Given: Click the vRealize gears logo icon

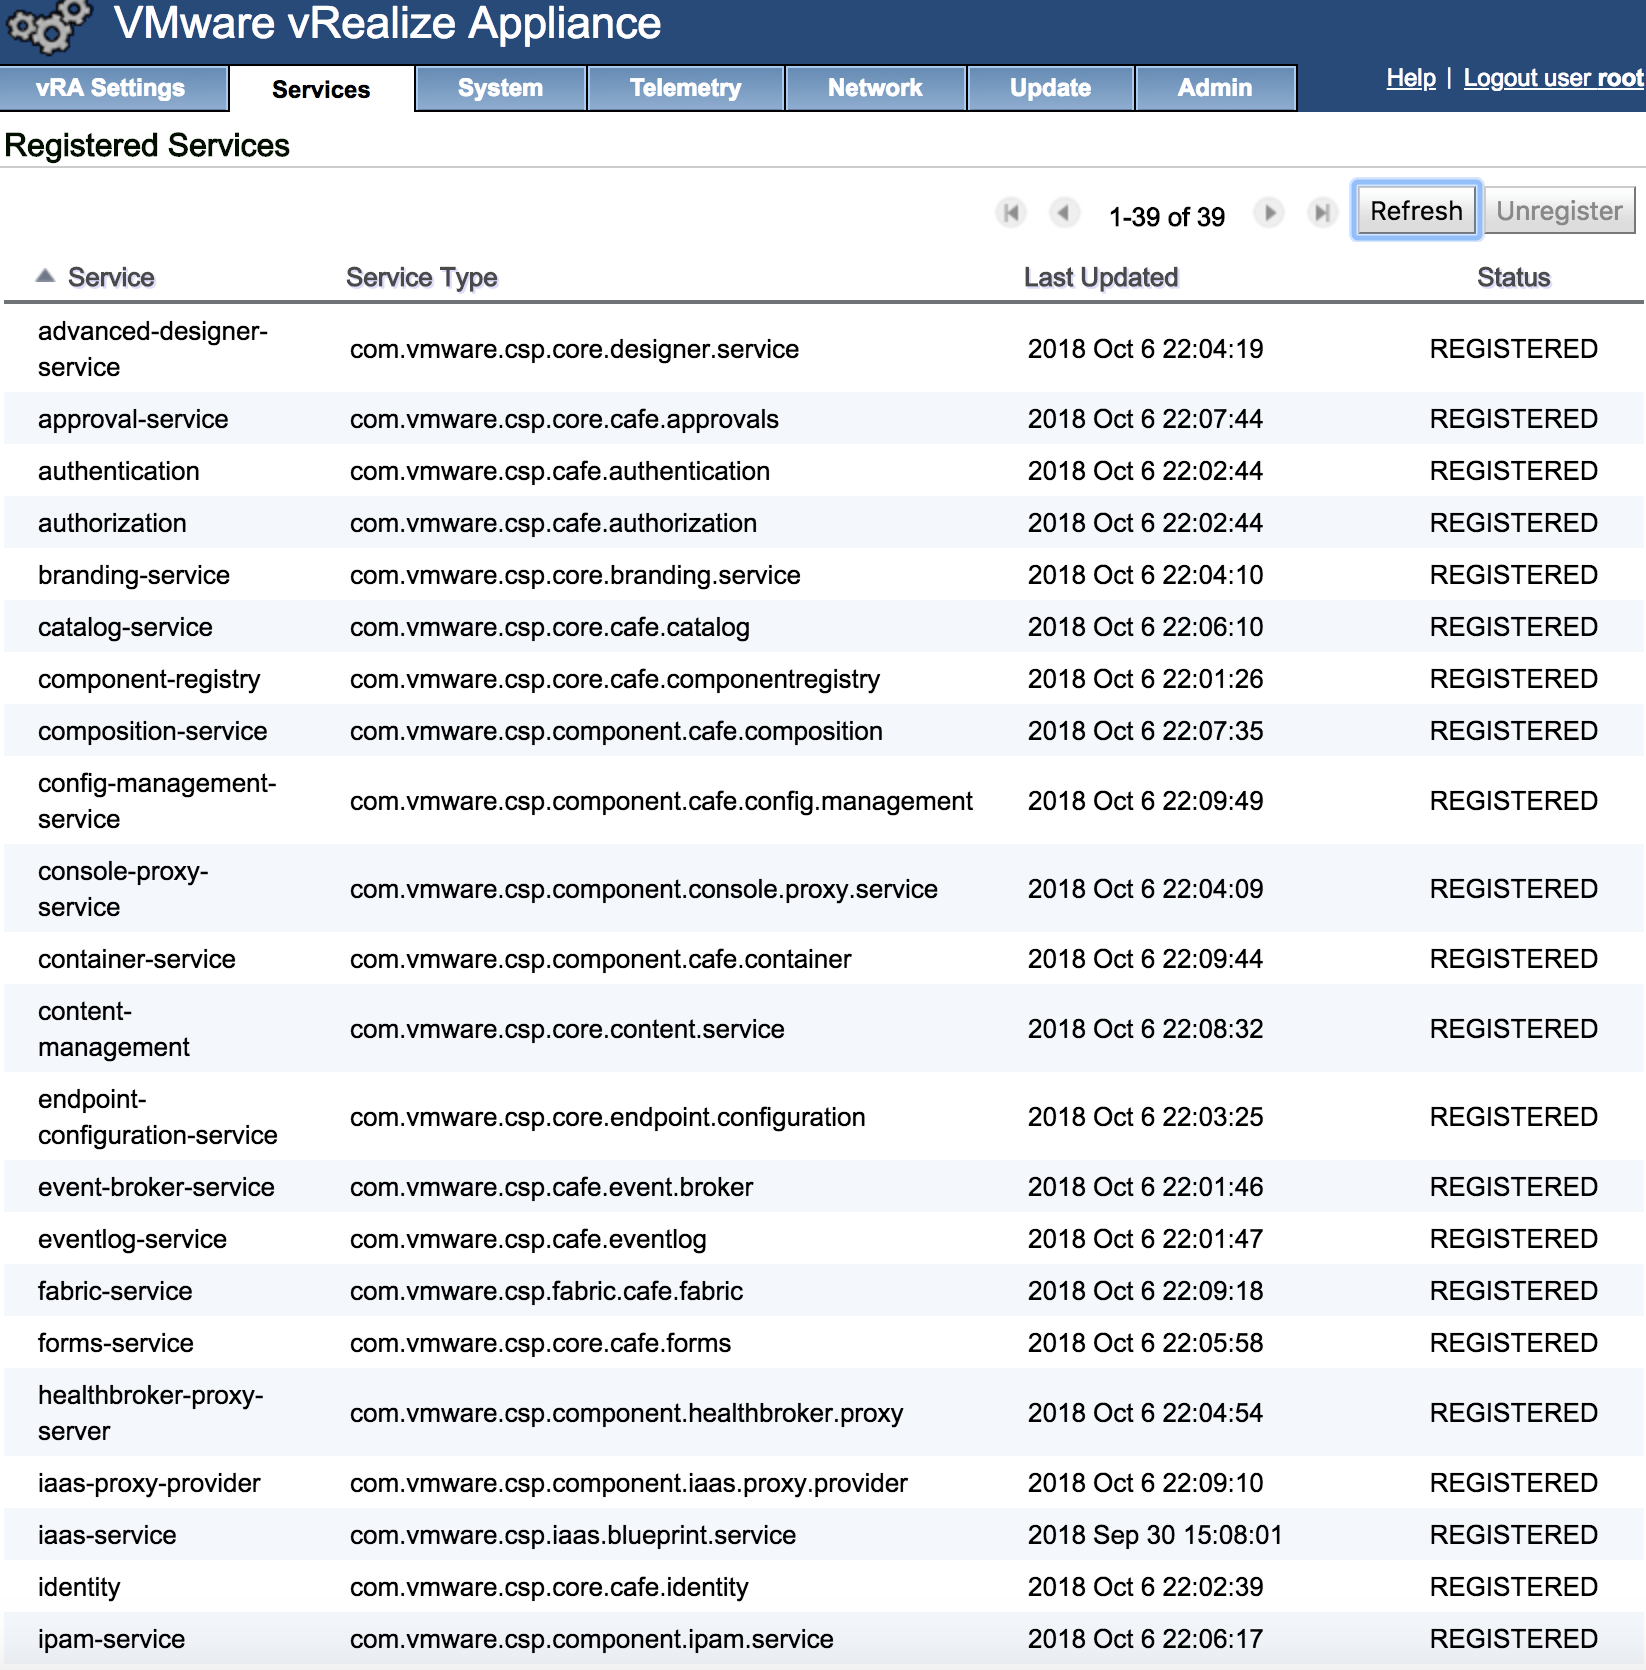Looking at the screenshot, I should pos(48,27).
